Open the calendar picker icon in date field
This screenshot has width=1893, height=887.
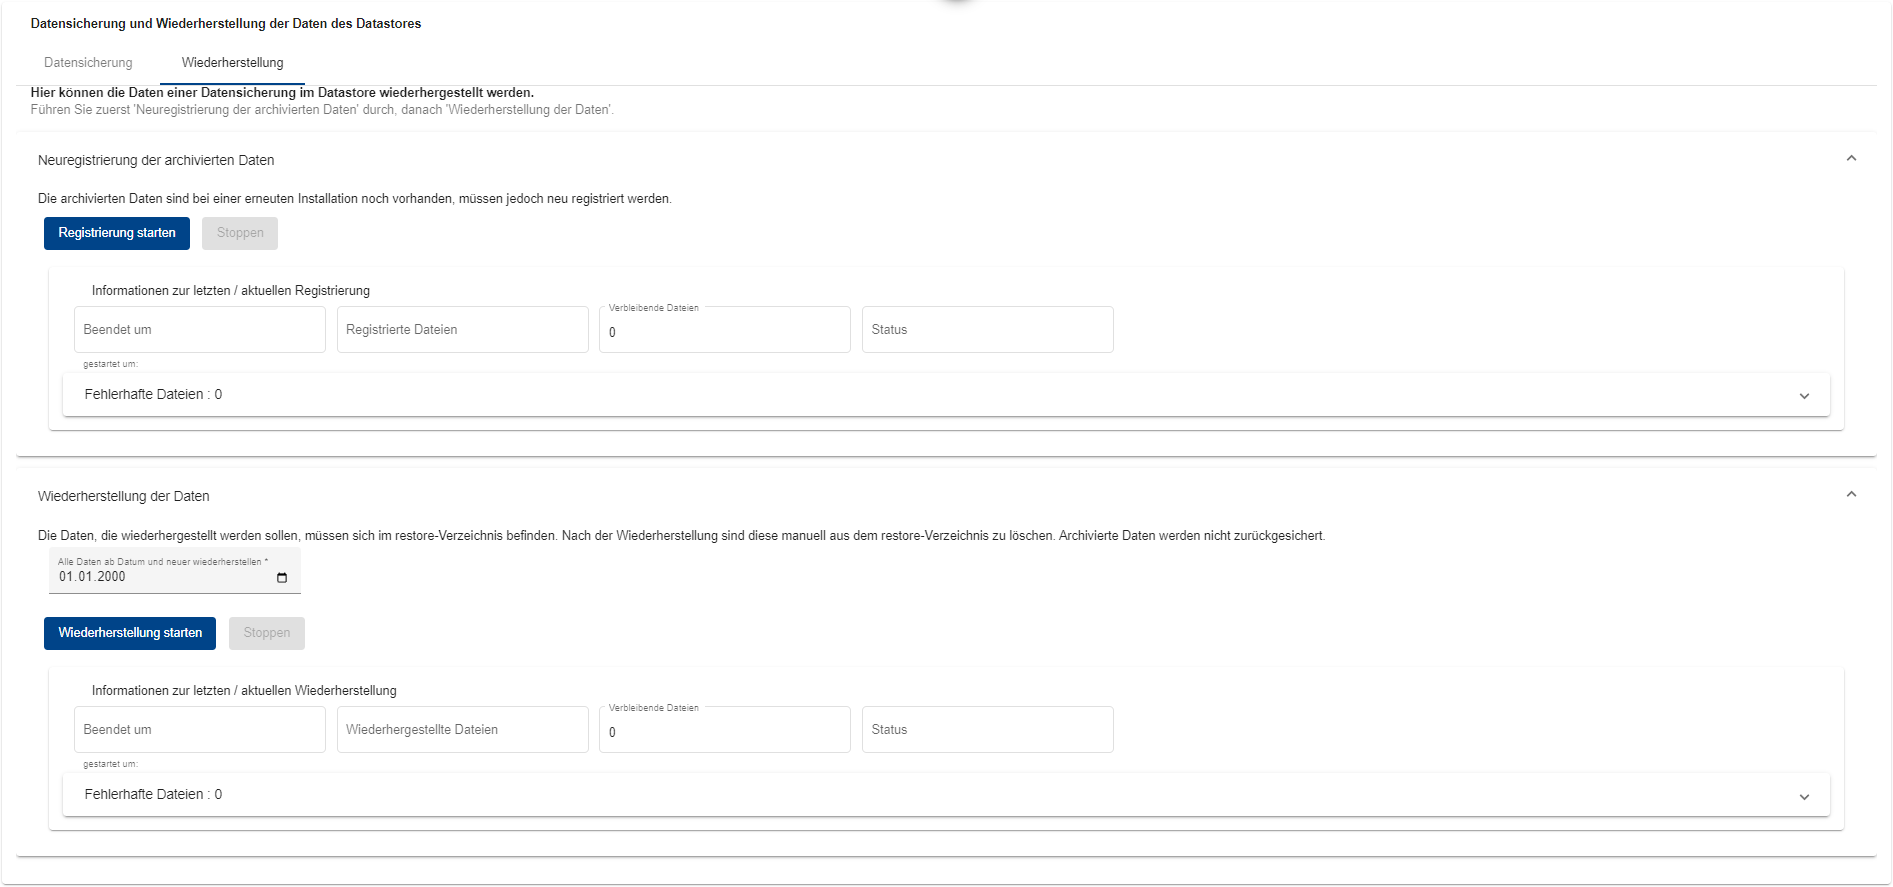click(x=282, y=578)
